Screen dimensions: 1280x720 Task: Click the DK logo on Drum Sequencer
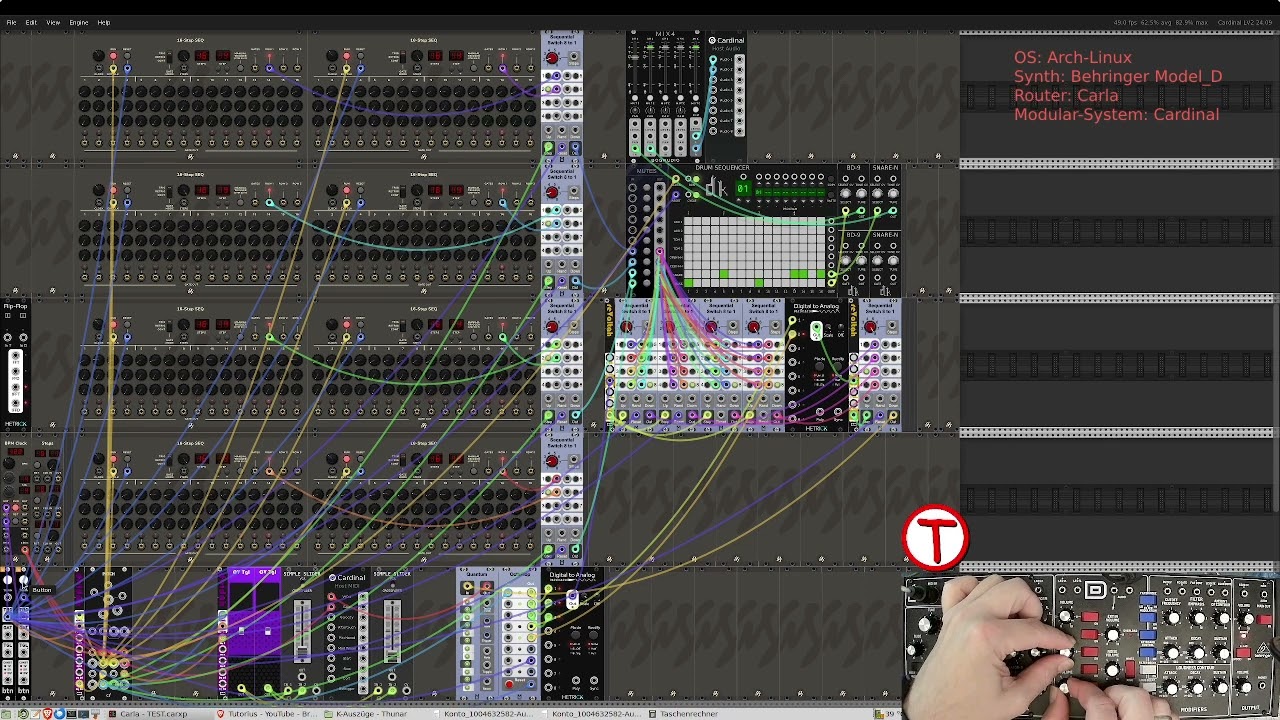715,187
